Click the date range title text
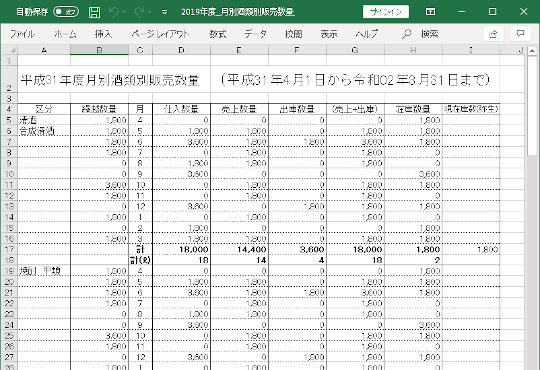 click(x=355, y=80)
